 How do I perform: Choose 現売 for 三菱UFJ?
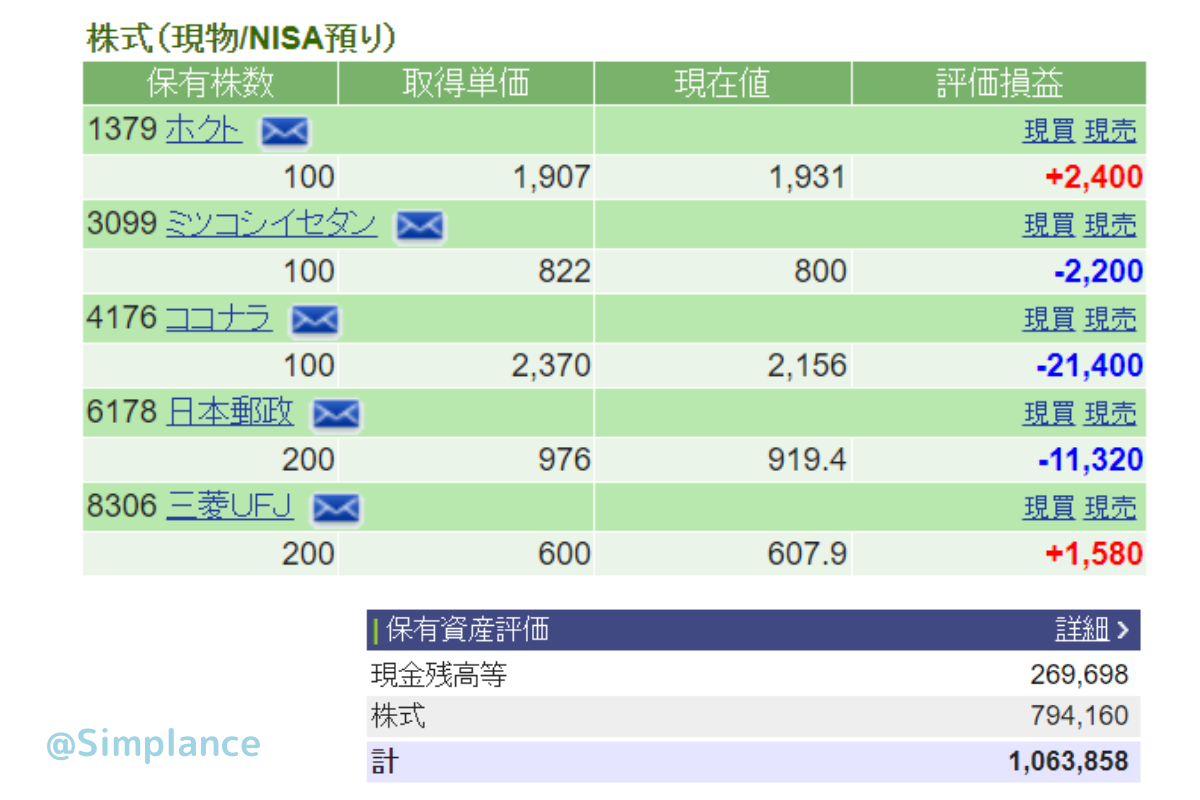1110,507
